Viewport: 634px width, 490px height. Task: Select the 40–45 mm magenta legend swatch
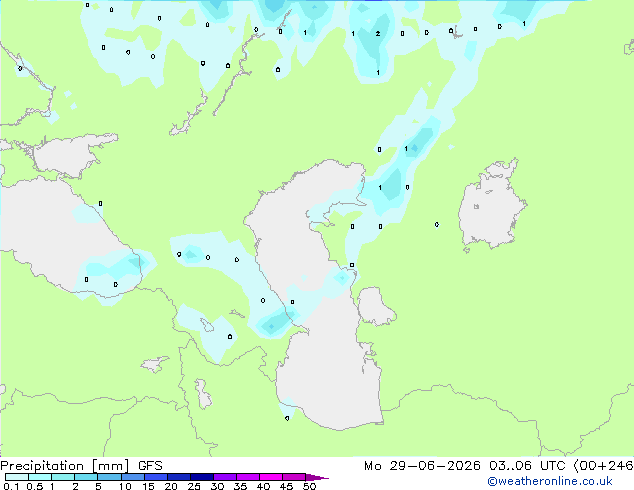pos(271,477)
